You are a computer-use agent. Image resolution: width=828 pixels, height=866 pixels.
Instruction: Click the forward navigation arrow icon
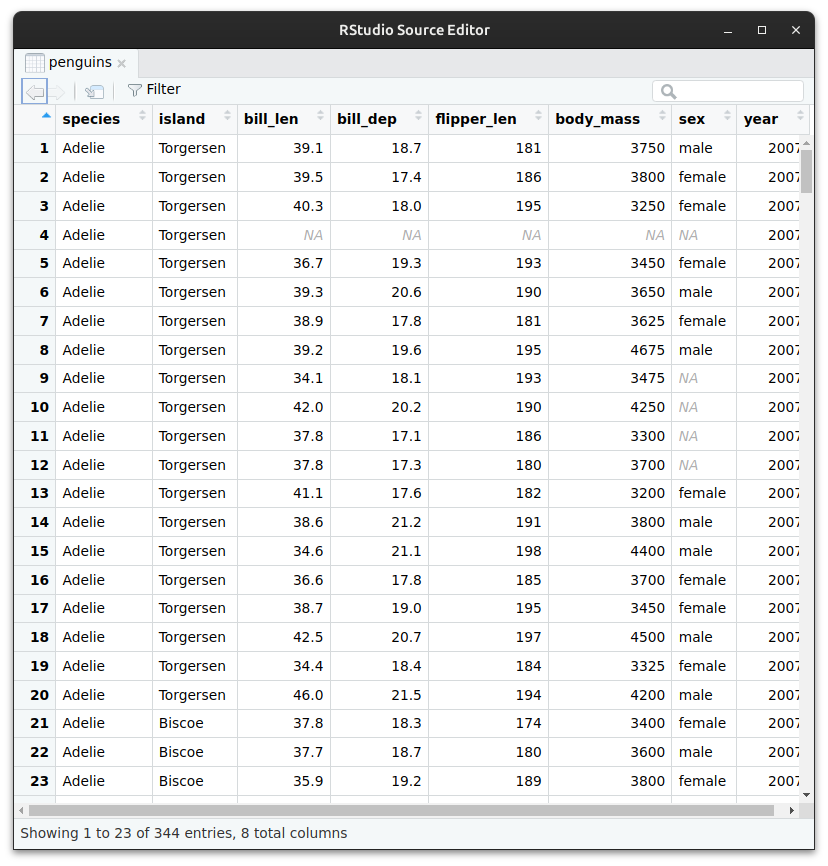click(57, 92)
